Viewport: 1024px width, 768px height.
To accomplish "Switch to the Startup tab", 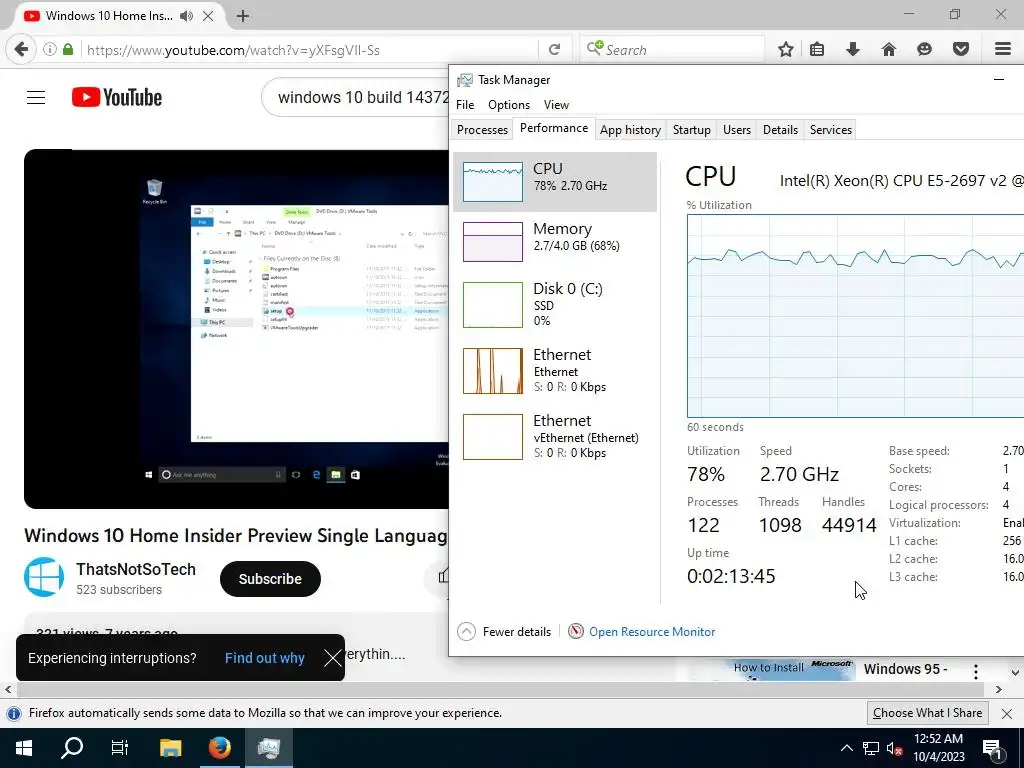I will point(692,129).
